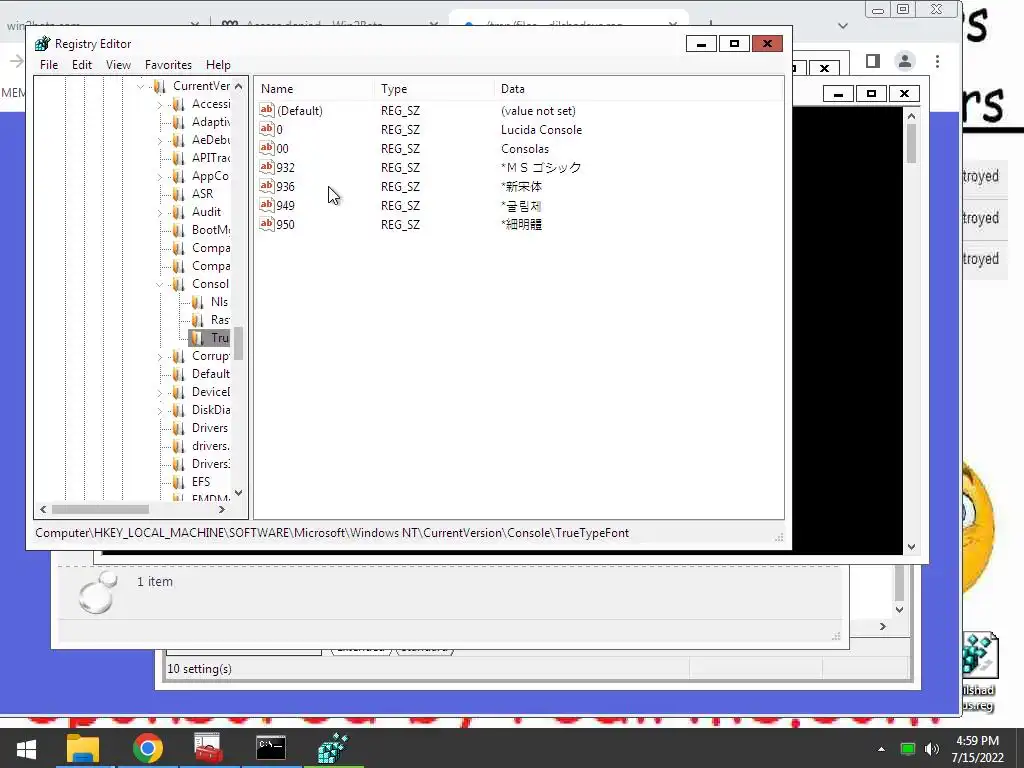Collapse the CurrentVersion tree node
1024x768 pixels.
(x=140, y=86)
